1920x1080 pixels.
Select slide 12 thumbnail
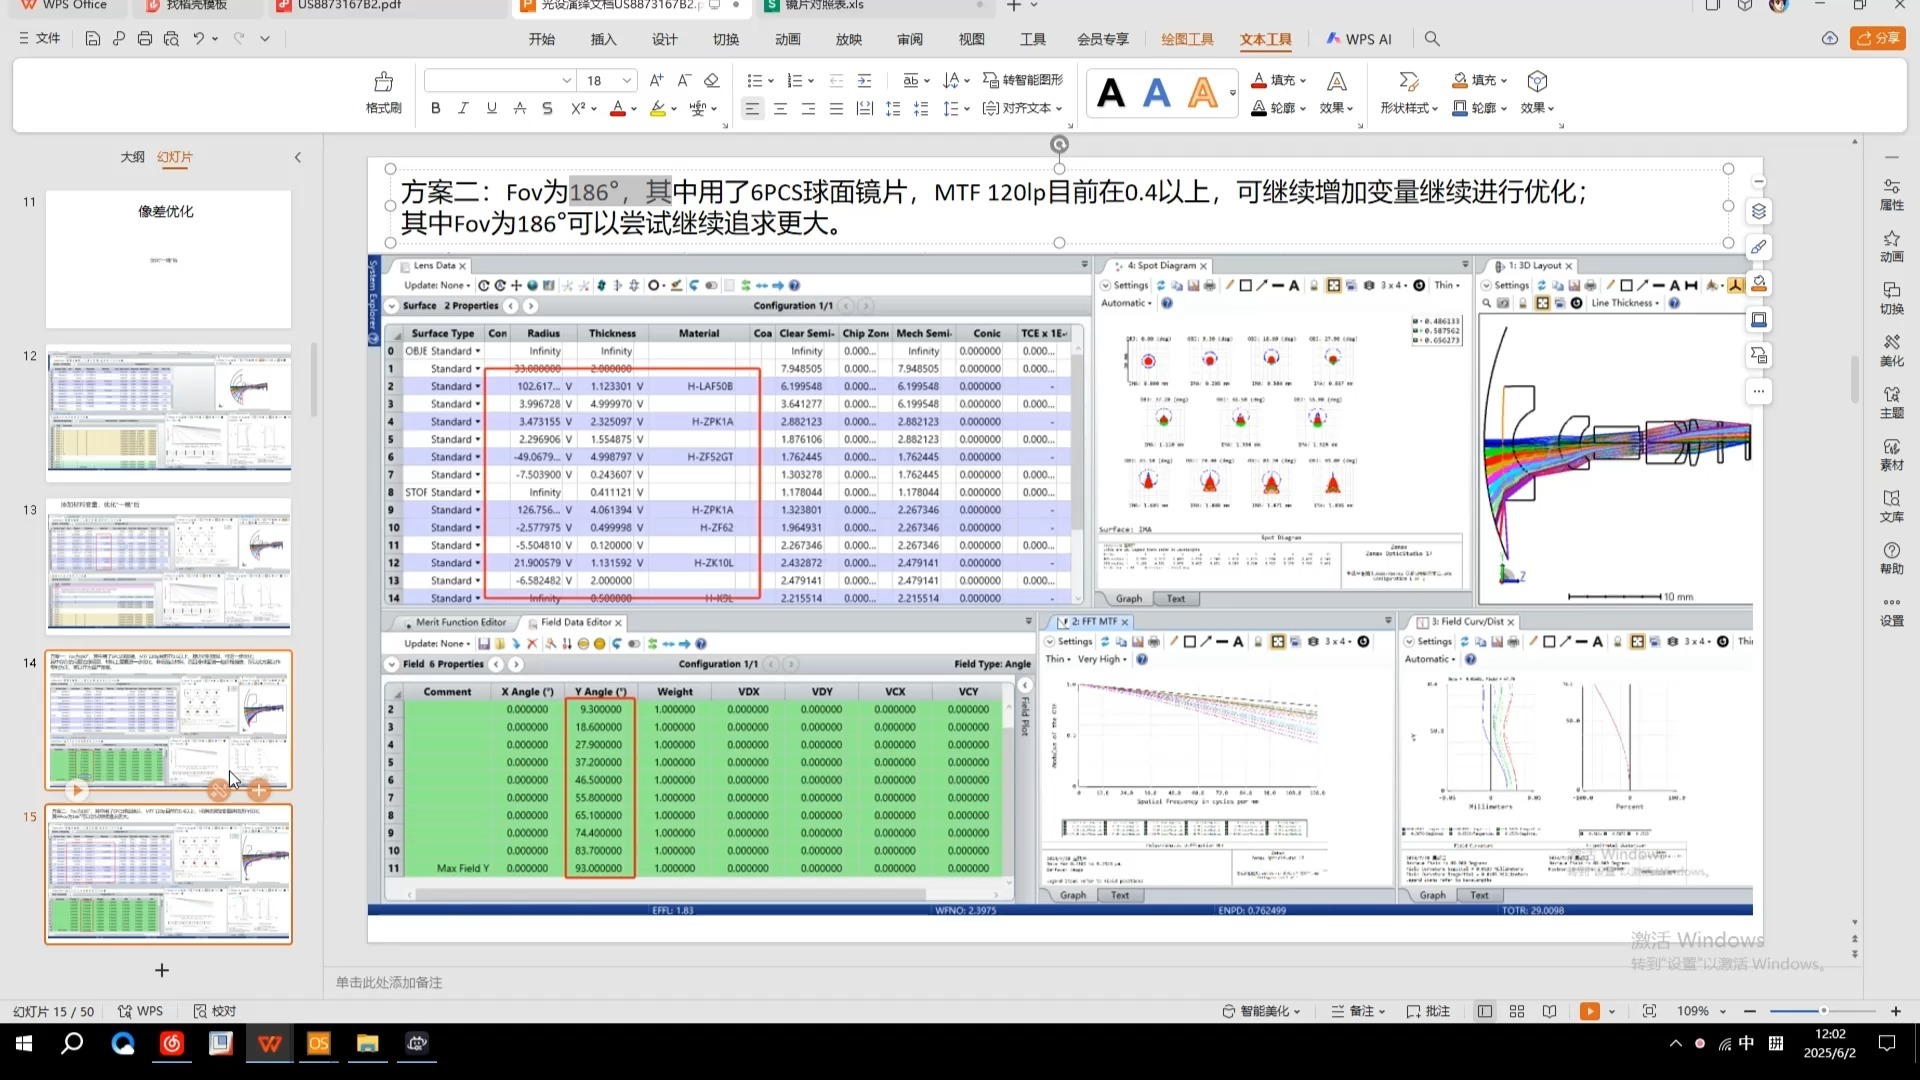coord(168,412)
